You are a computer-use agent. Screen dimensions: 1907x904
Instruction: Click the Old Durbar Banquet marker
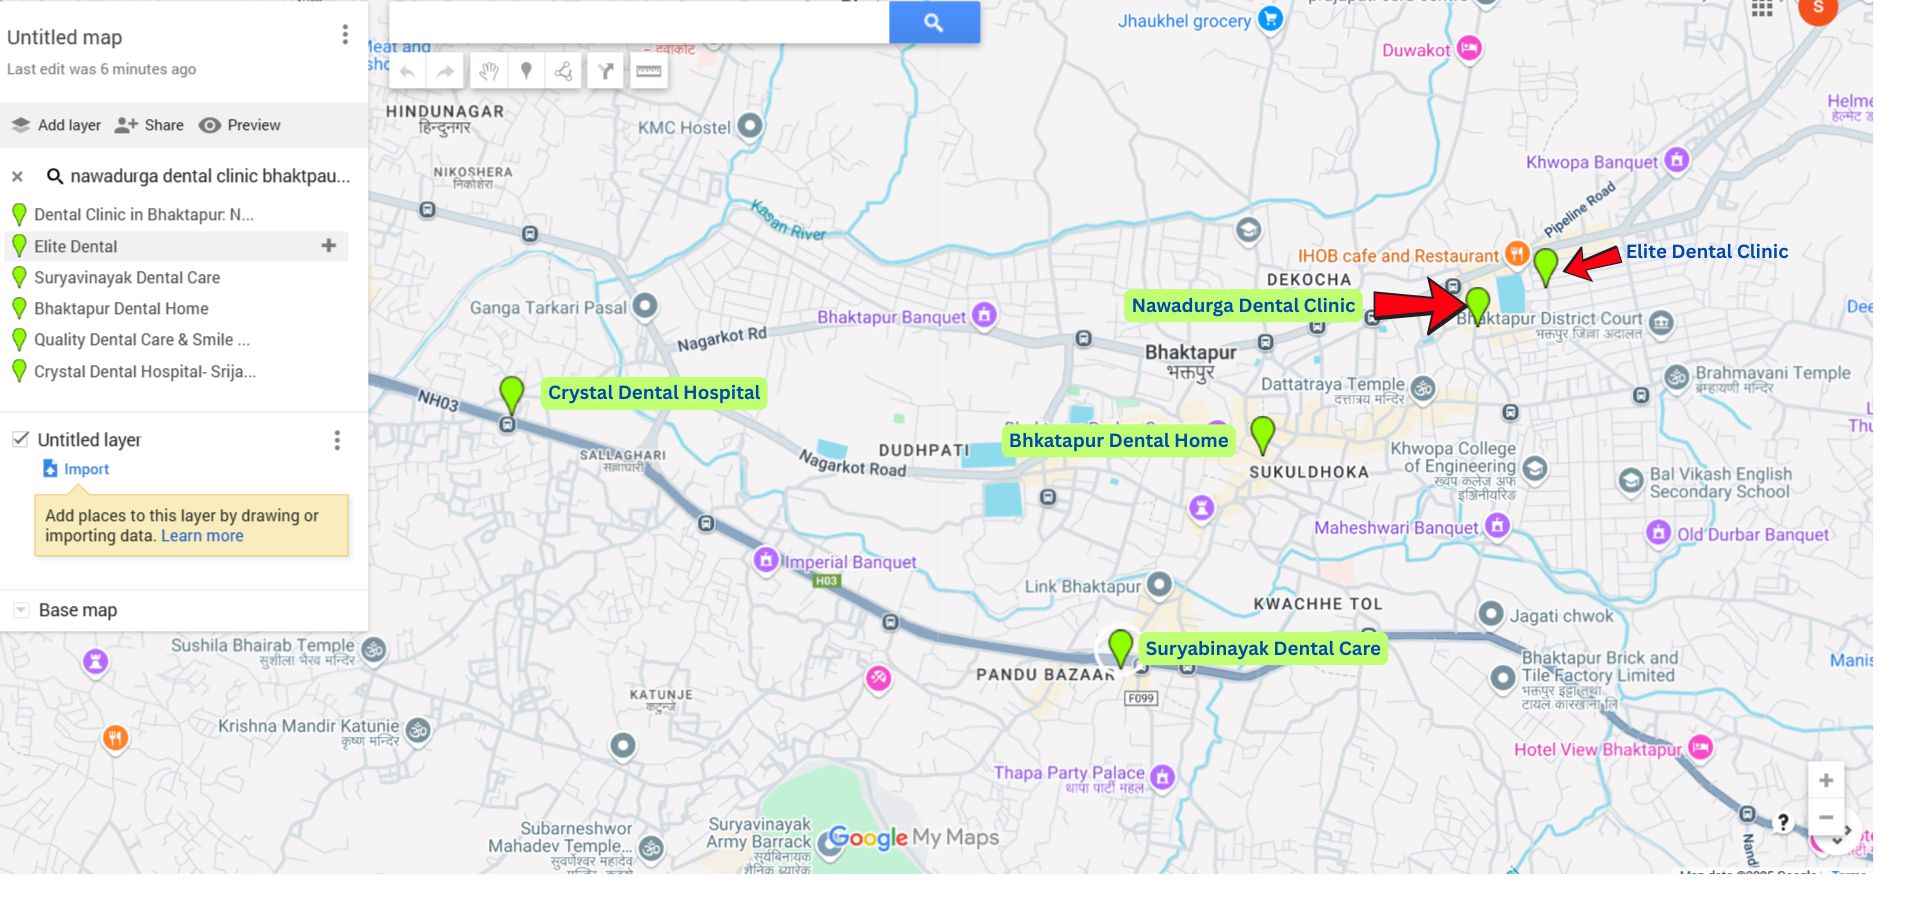click(x=1659, y=532)
